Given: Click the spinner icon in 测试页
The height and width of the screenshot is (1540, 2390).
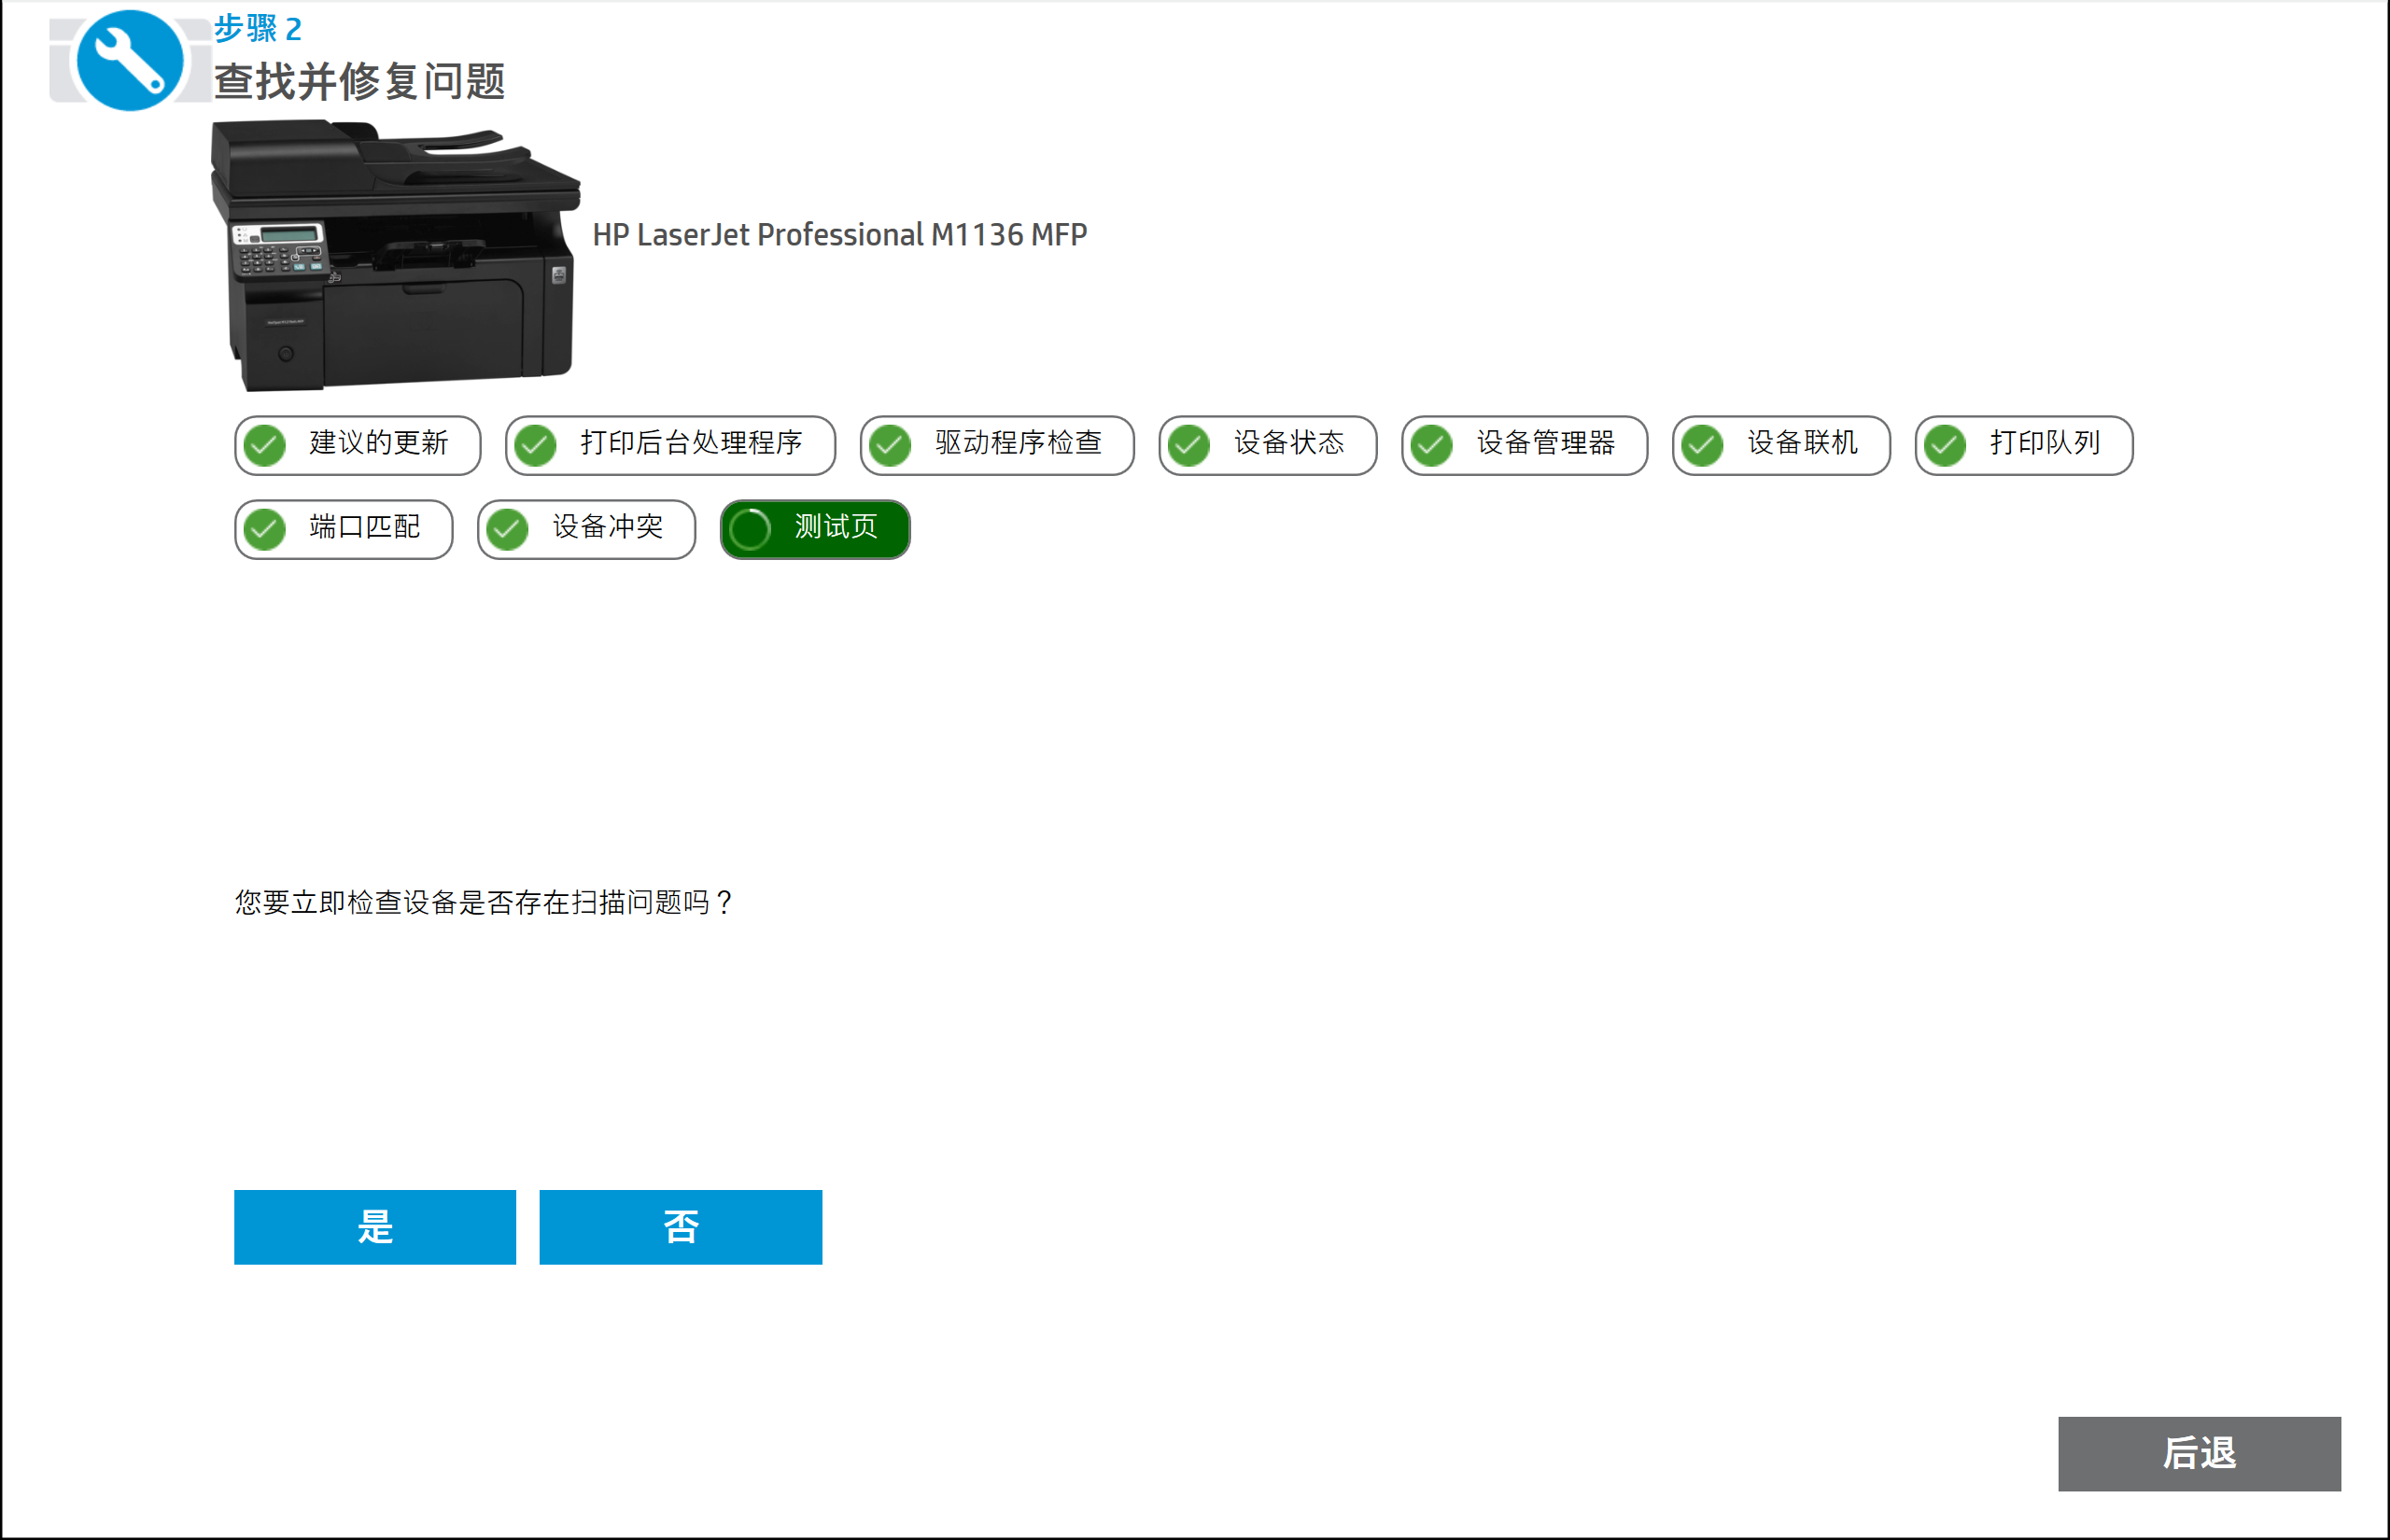Looking at the screenshot, I should coord(750,529).
